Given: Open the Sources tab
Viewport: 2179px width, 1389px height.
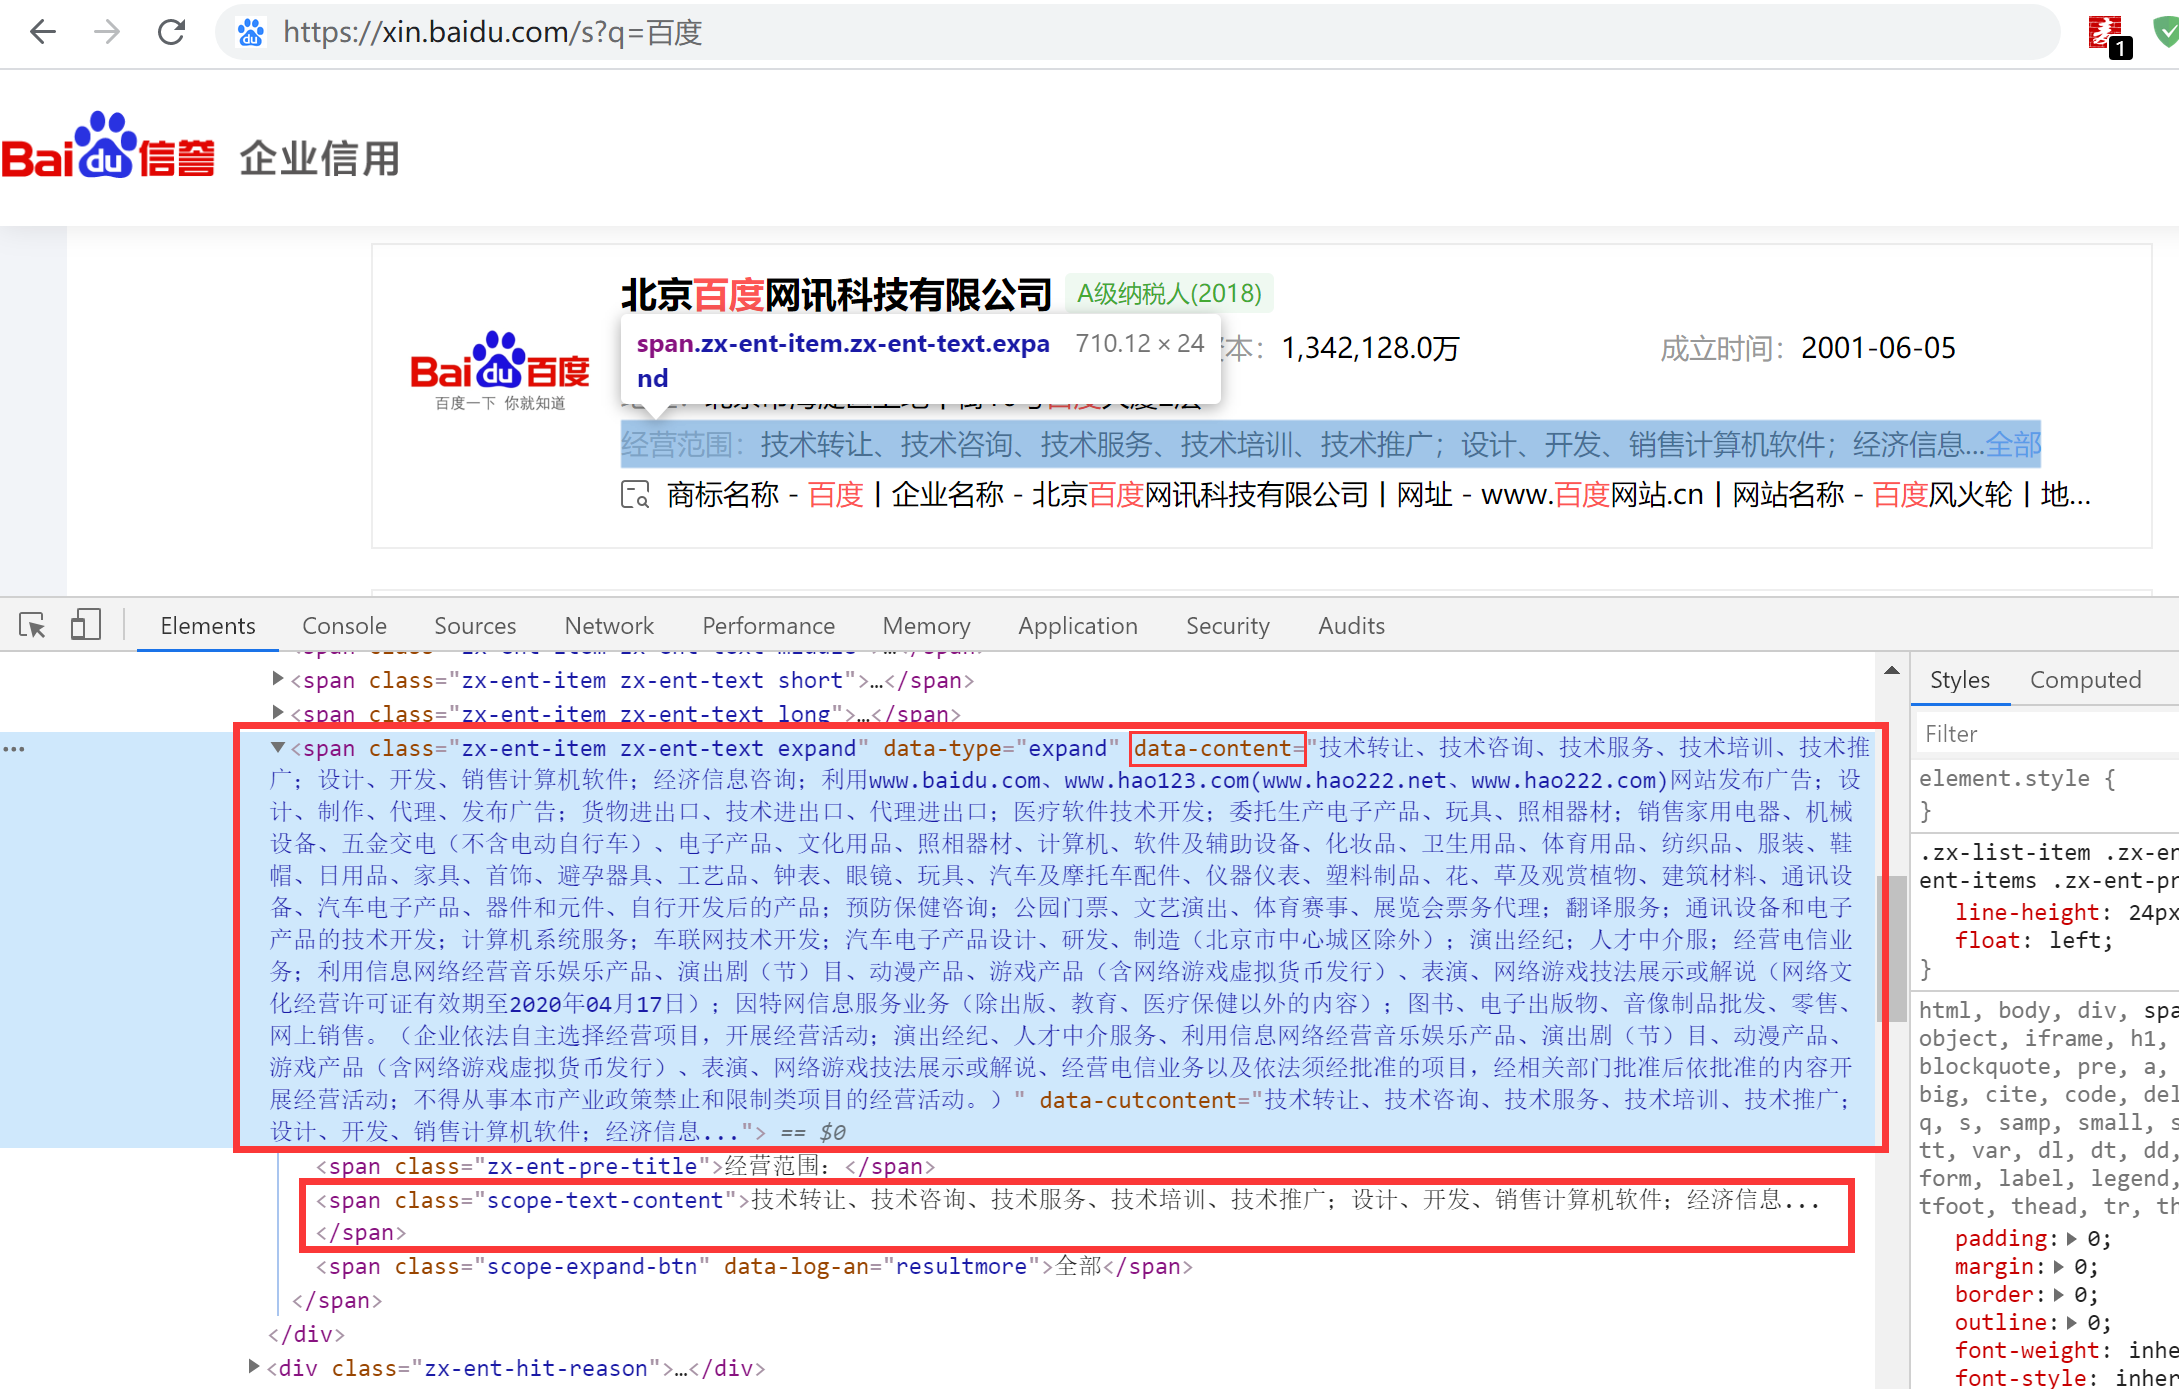Looking at the screenshot, I should [x=475, y=626].
